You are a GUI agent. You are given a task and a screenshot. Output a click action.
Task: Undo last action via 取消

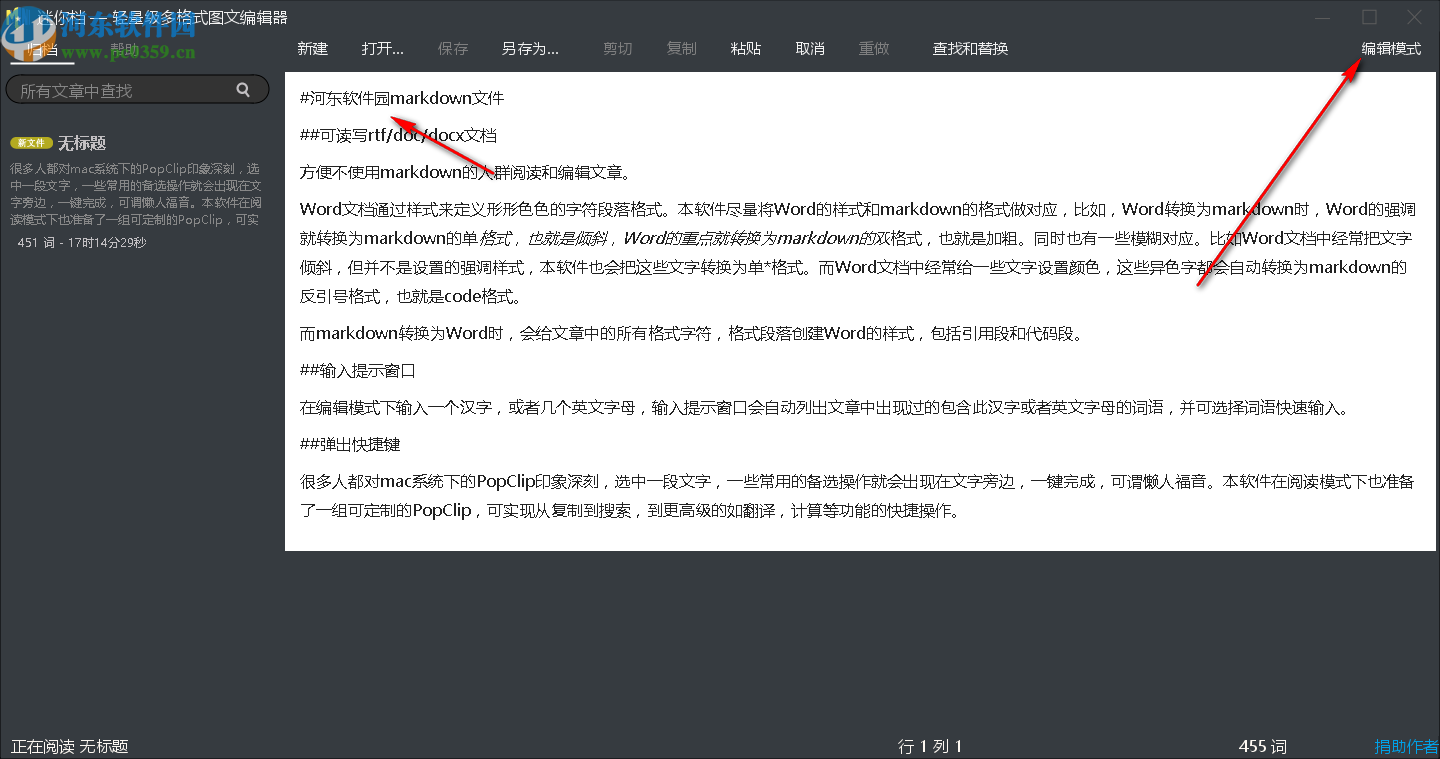809,48
